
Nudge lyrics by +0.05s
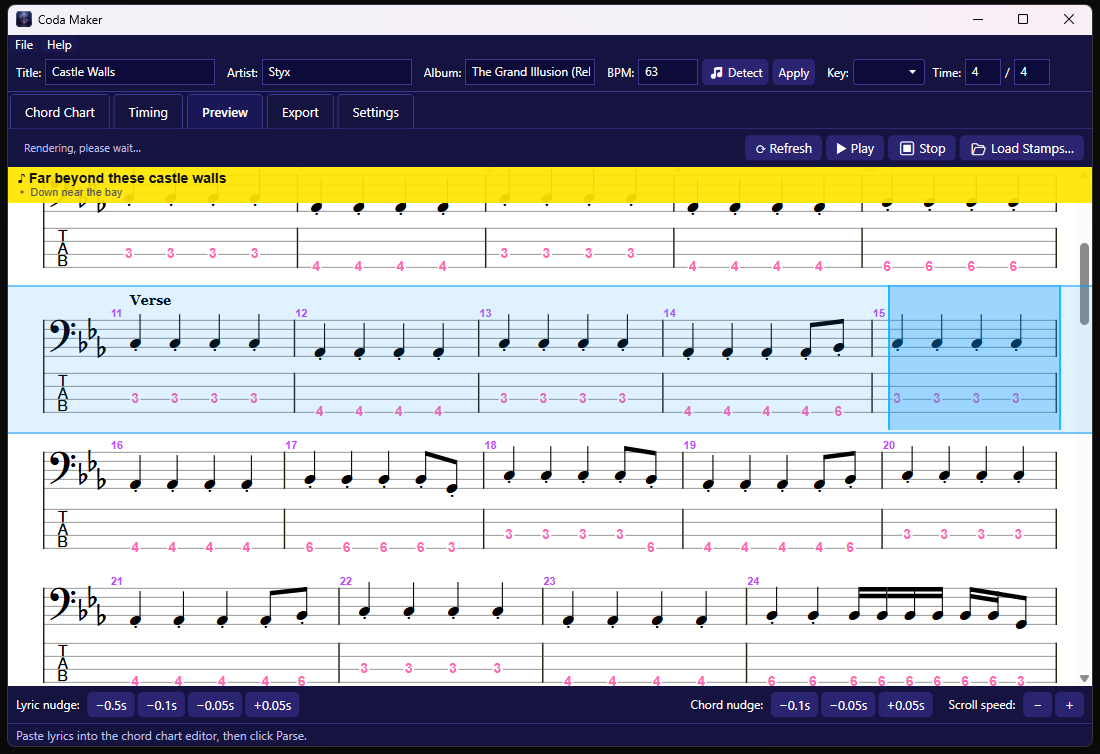[272, 705]
